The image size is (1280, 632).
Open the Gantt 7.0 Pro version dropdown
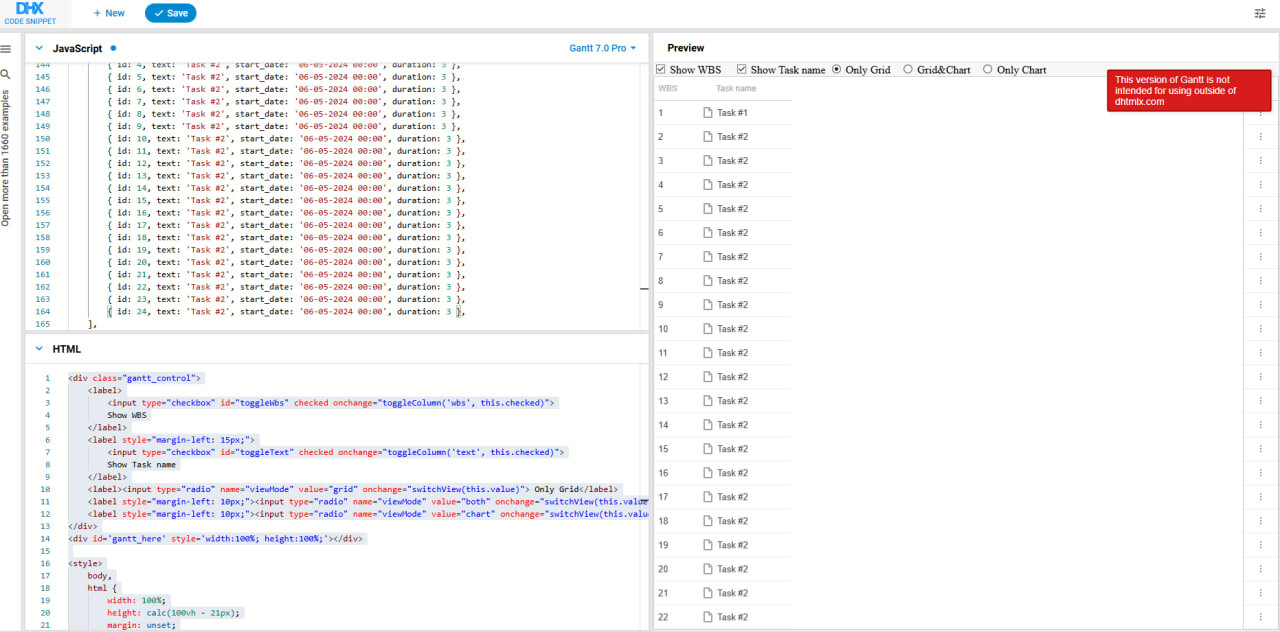click(603, 48)
